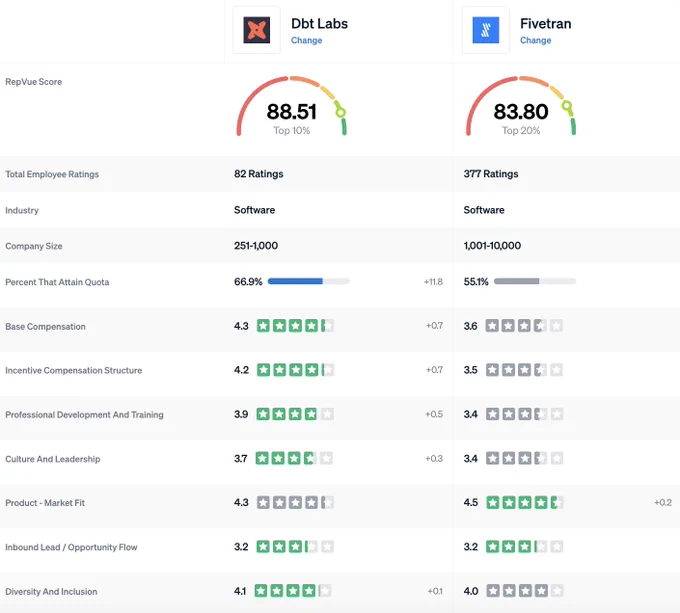Click Inbound Lead / Opportunity Flow label

pyautogui.click(x=71, y=548)
